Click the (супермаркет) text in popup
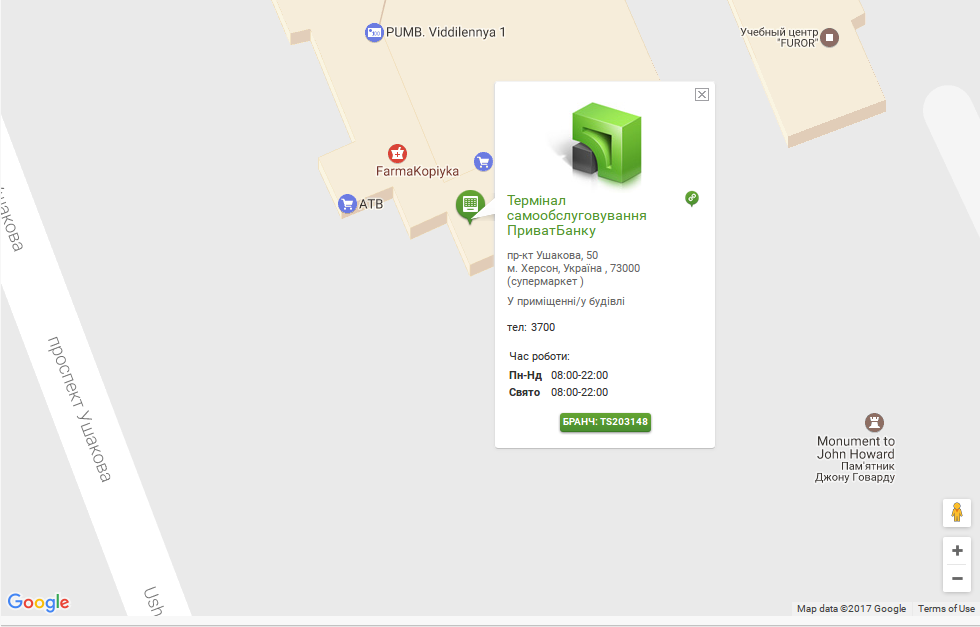Image resolution: width=980 pixels, height=627 pixels. coord(545,281)
